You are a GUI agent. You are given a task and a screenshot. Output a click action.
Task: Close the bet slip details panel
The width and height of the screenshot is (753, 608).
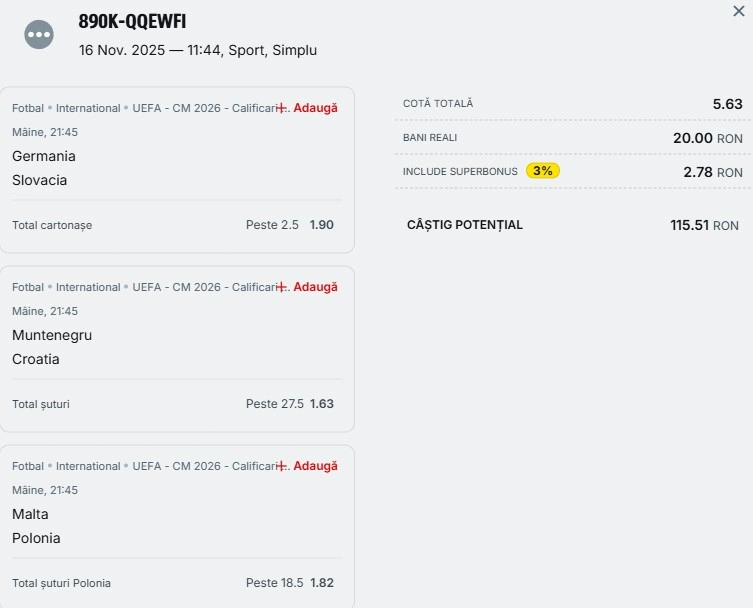[738, 11]
